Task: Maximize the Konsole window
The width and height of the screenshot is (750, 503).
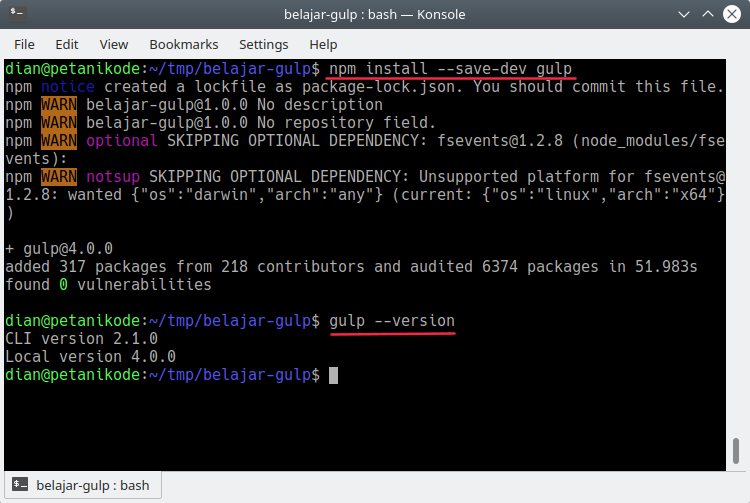Action: pos(708,14)
